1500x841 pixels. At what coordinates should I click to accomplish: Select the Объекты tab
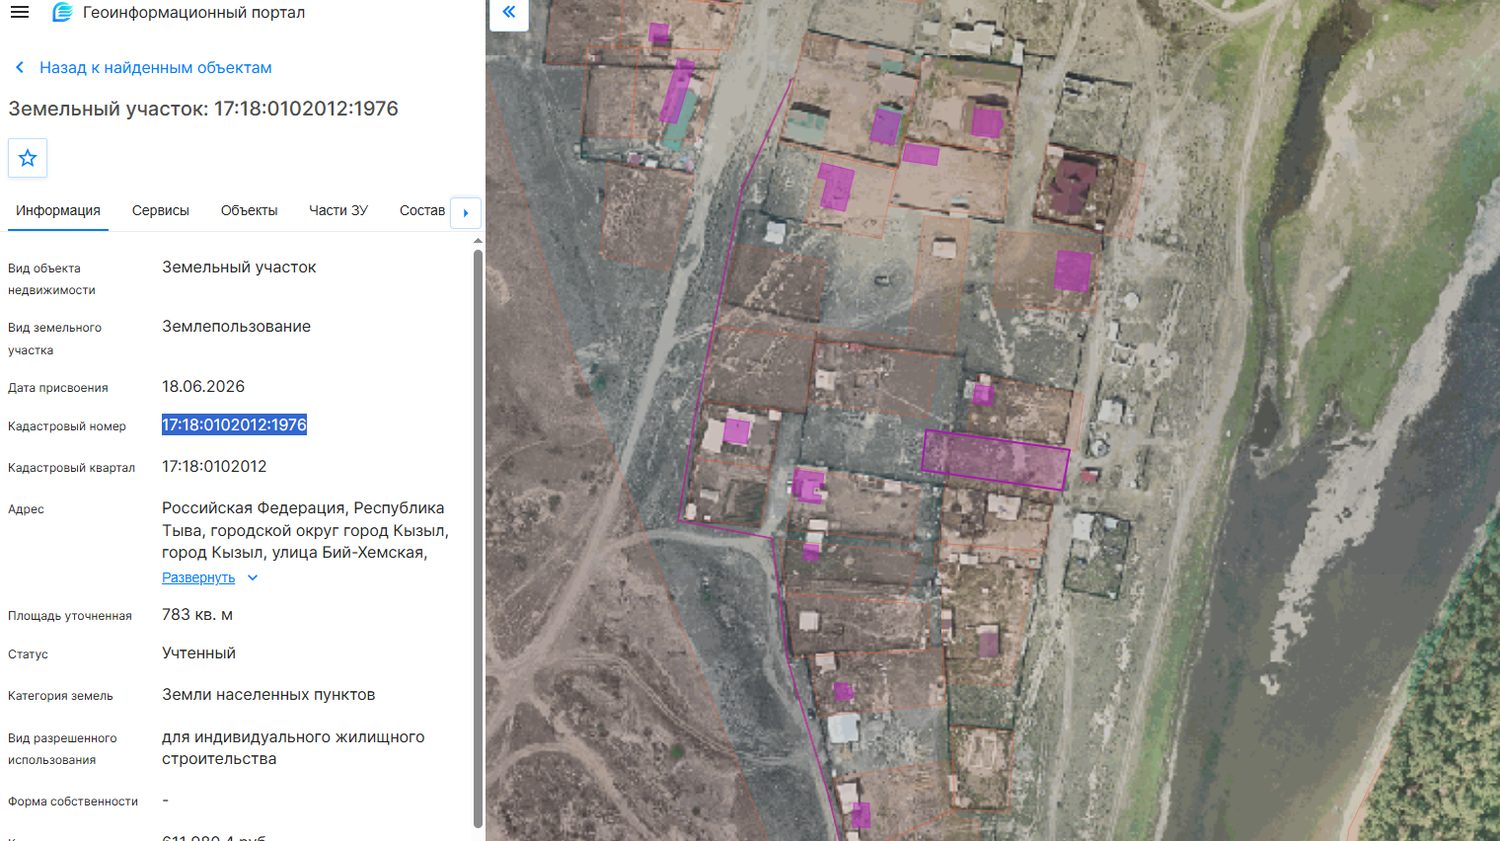tap(249, 211)
